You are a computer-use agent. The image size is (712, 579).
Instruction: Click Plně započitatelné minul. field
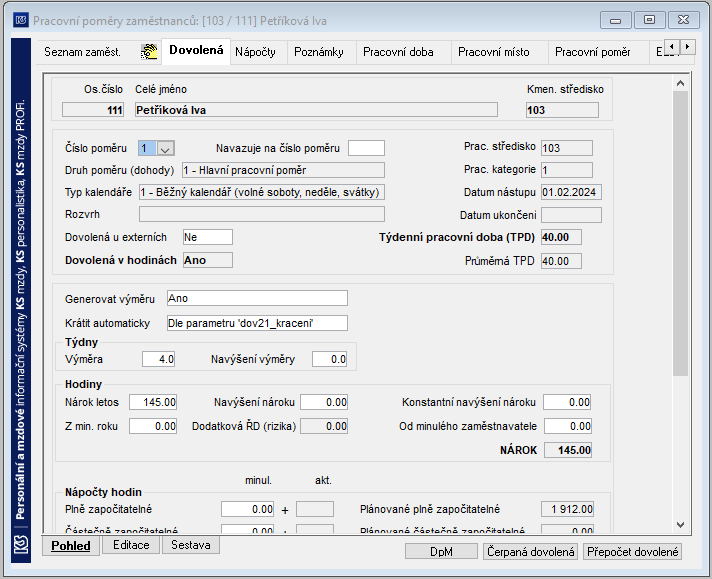(x=247, y=509)
